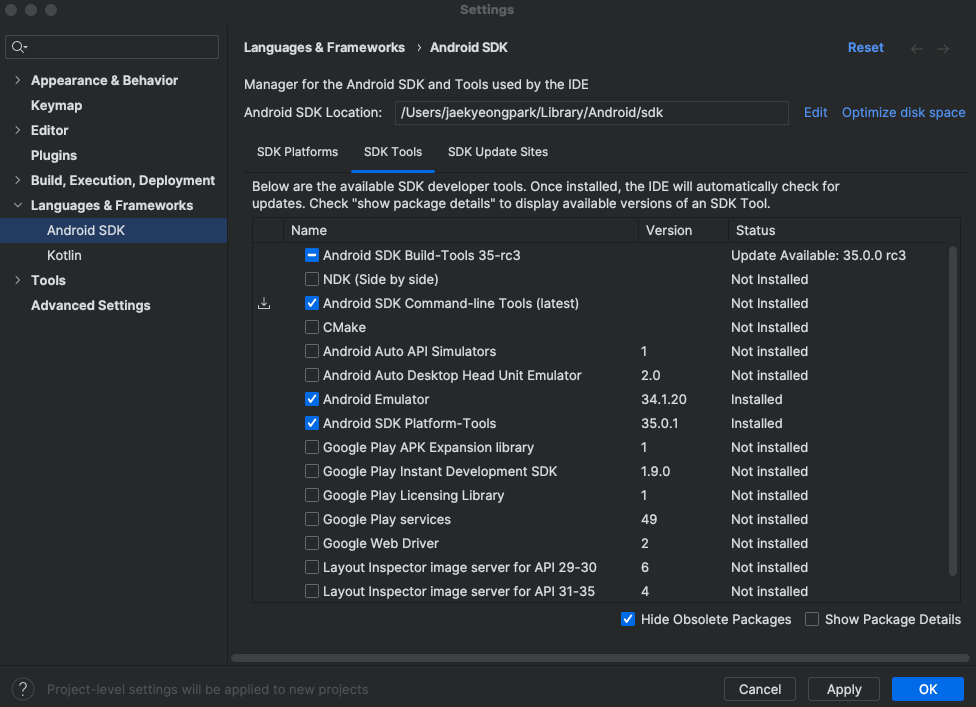Click the forward navigation arrow
Screen dimensions: 976x707
click(943, 49)
